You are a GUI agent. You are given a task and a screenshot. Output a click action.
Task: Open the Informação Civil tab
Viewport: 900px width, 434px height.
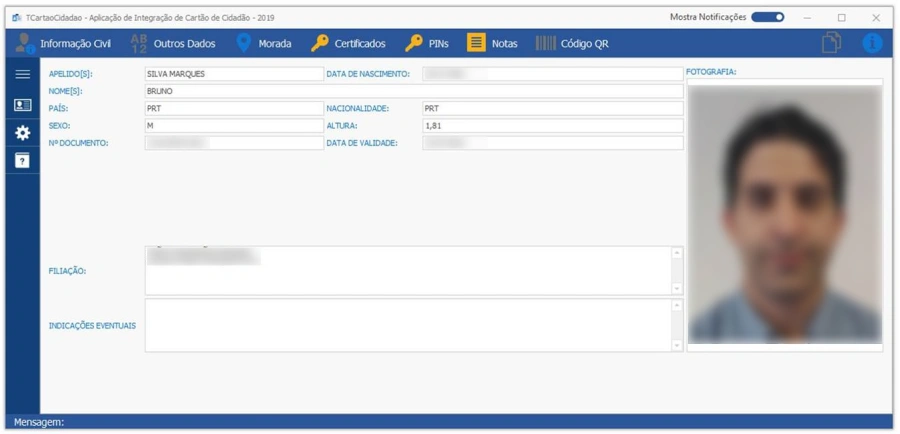(64, 44)
